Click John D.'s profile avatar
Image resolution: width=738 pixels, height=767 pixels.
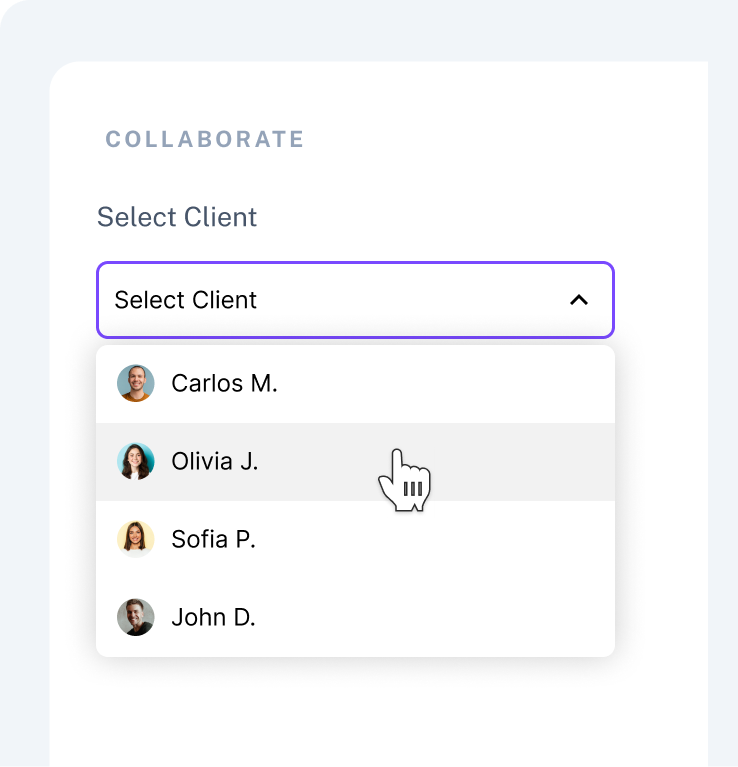pos(135,617)
